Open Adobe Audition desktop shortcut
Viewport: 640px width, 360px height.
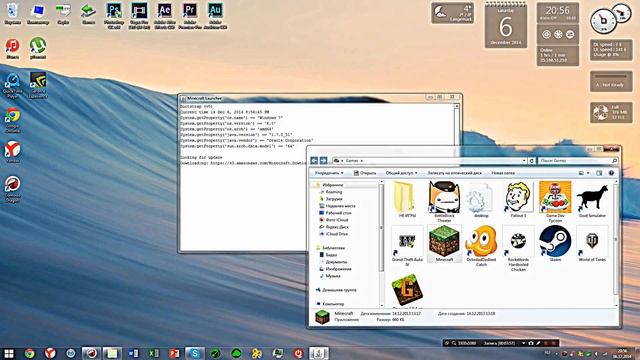[x=215, y=16]
